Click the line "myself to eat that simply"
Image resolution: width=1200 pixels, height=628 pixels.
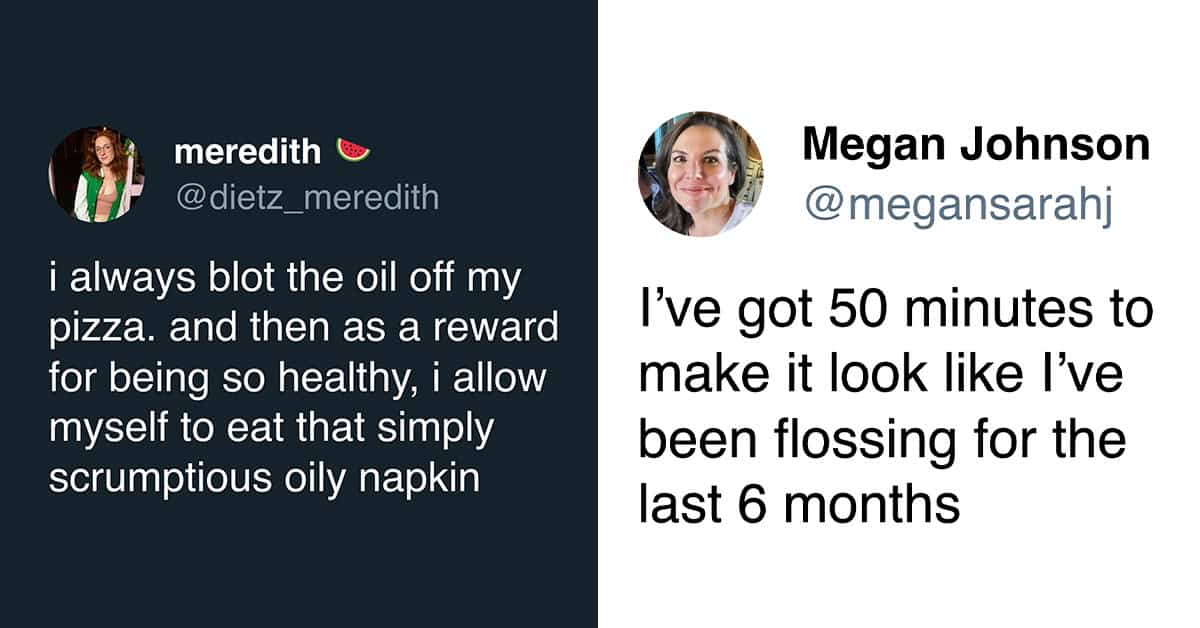click(270, 429)
